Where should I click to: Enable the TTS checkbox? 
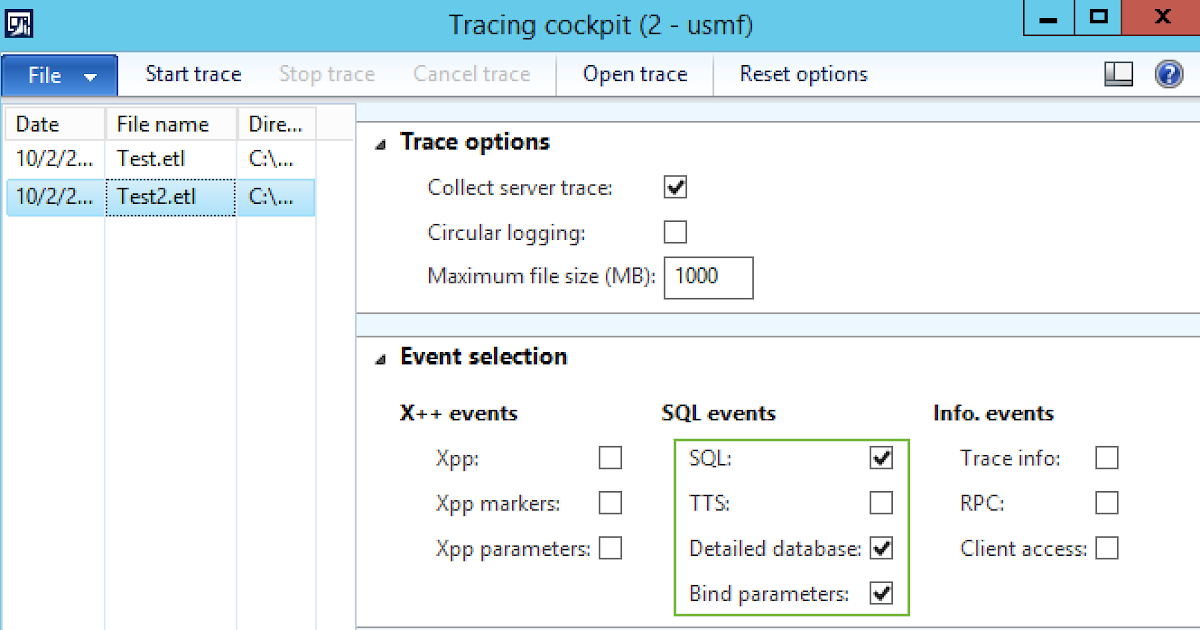tap(881, 503)
